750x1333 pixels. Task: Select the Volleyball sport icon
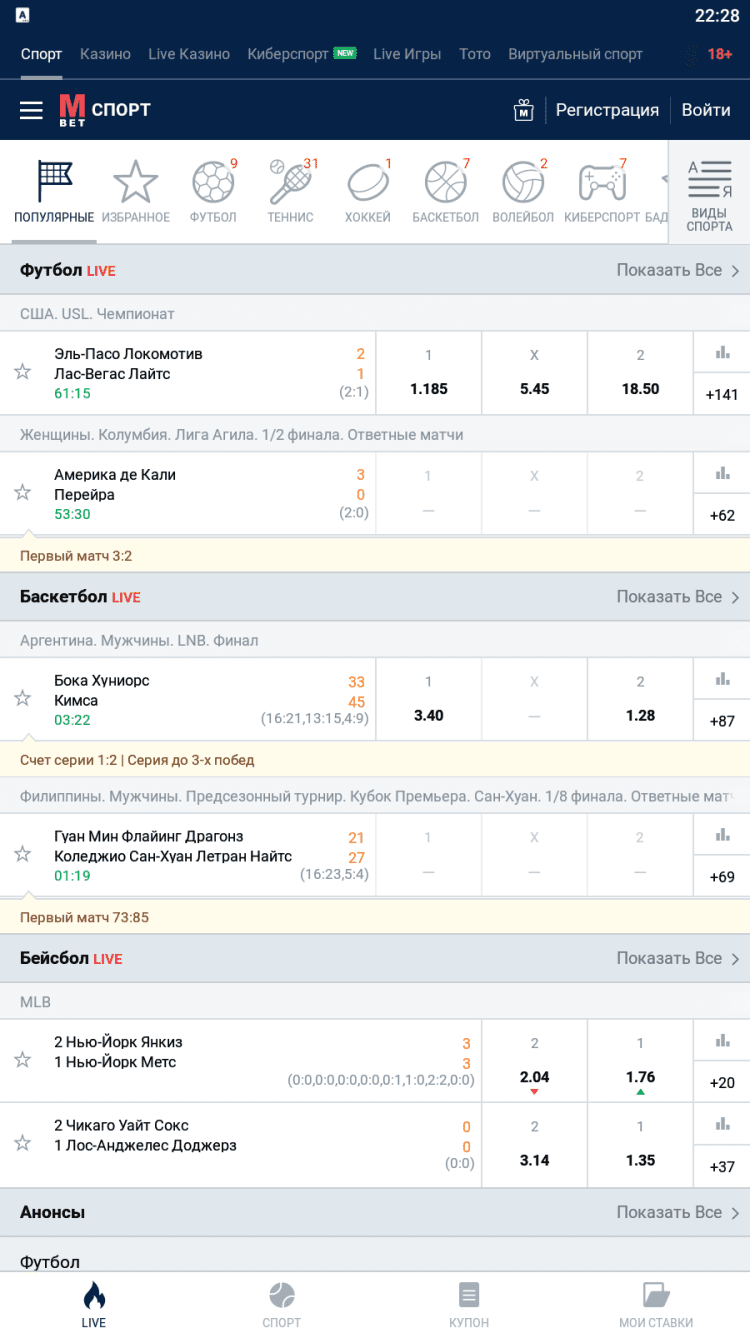tap(523, 192)
